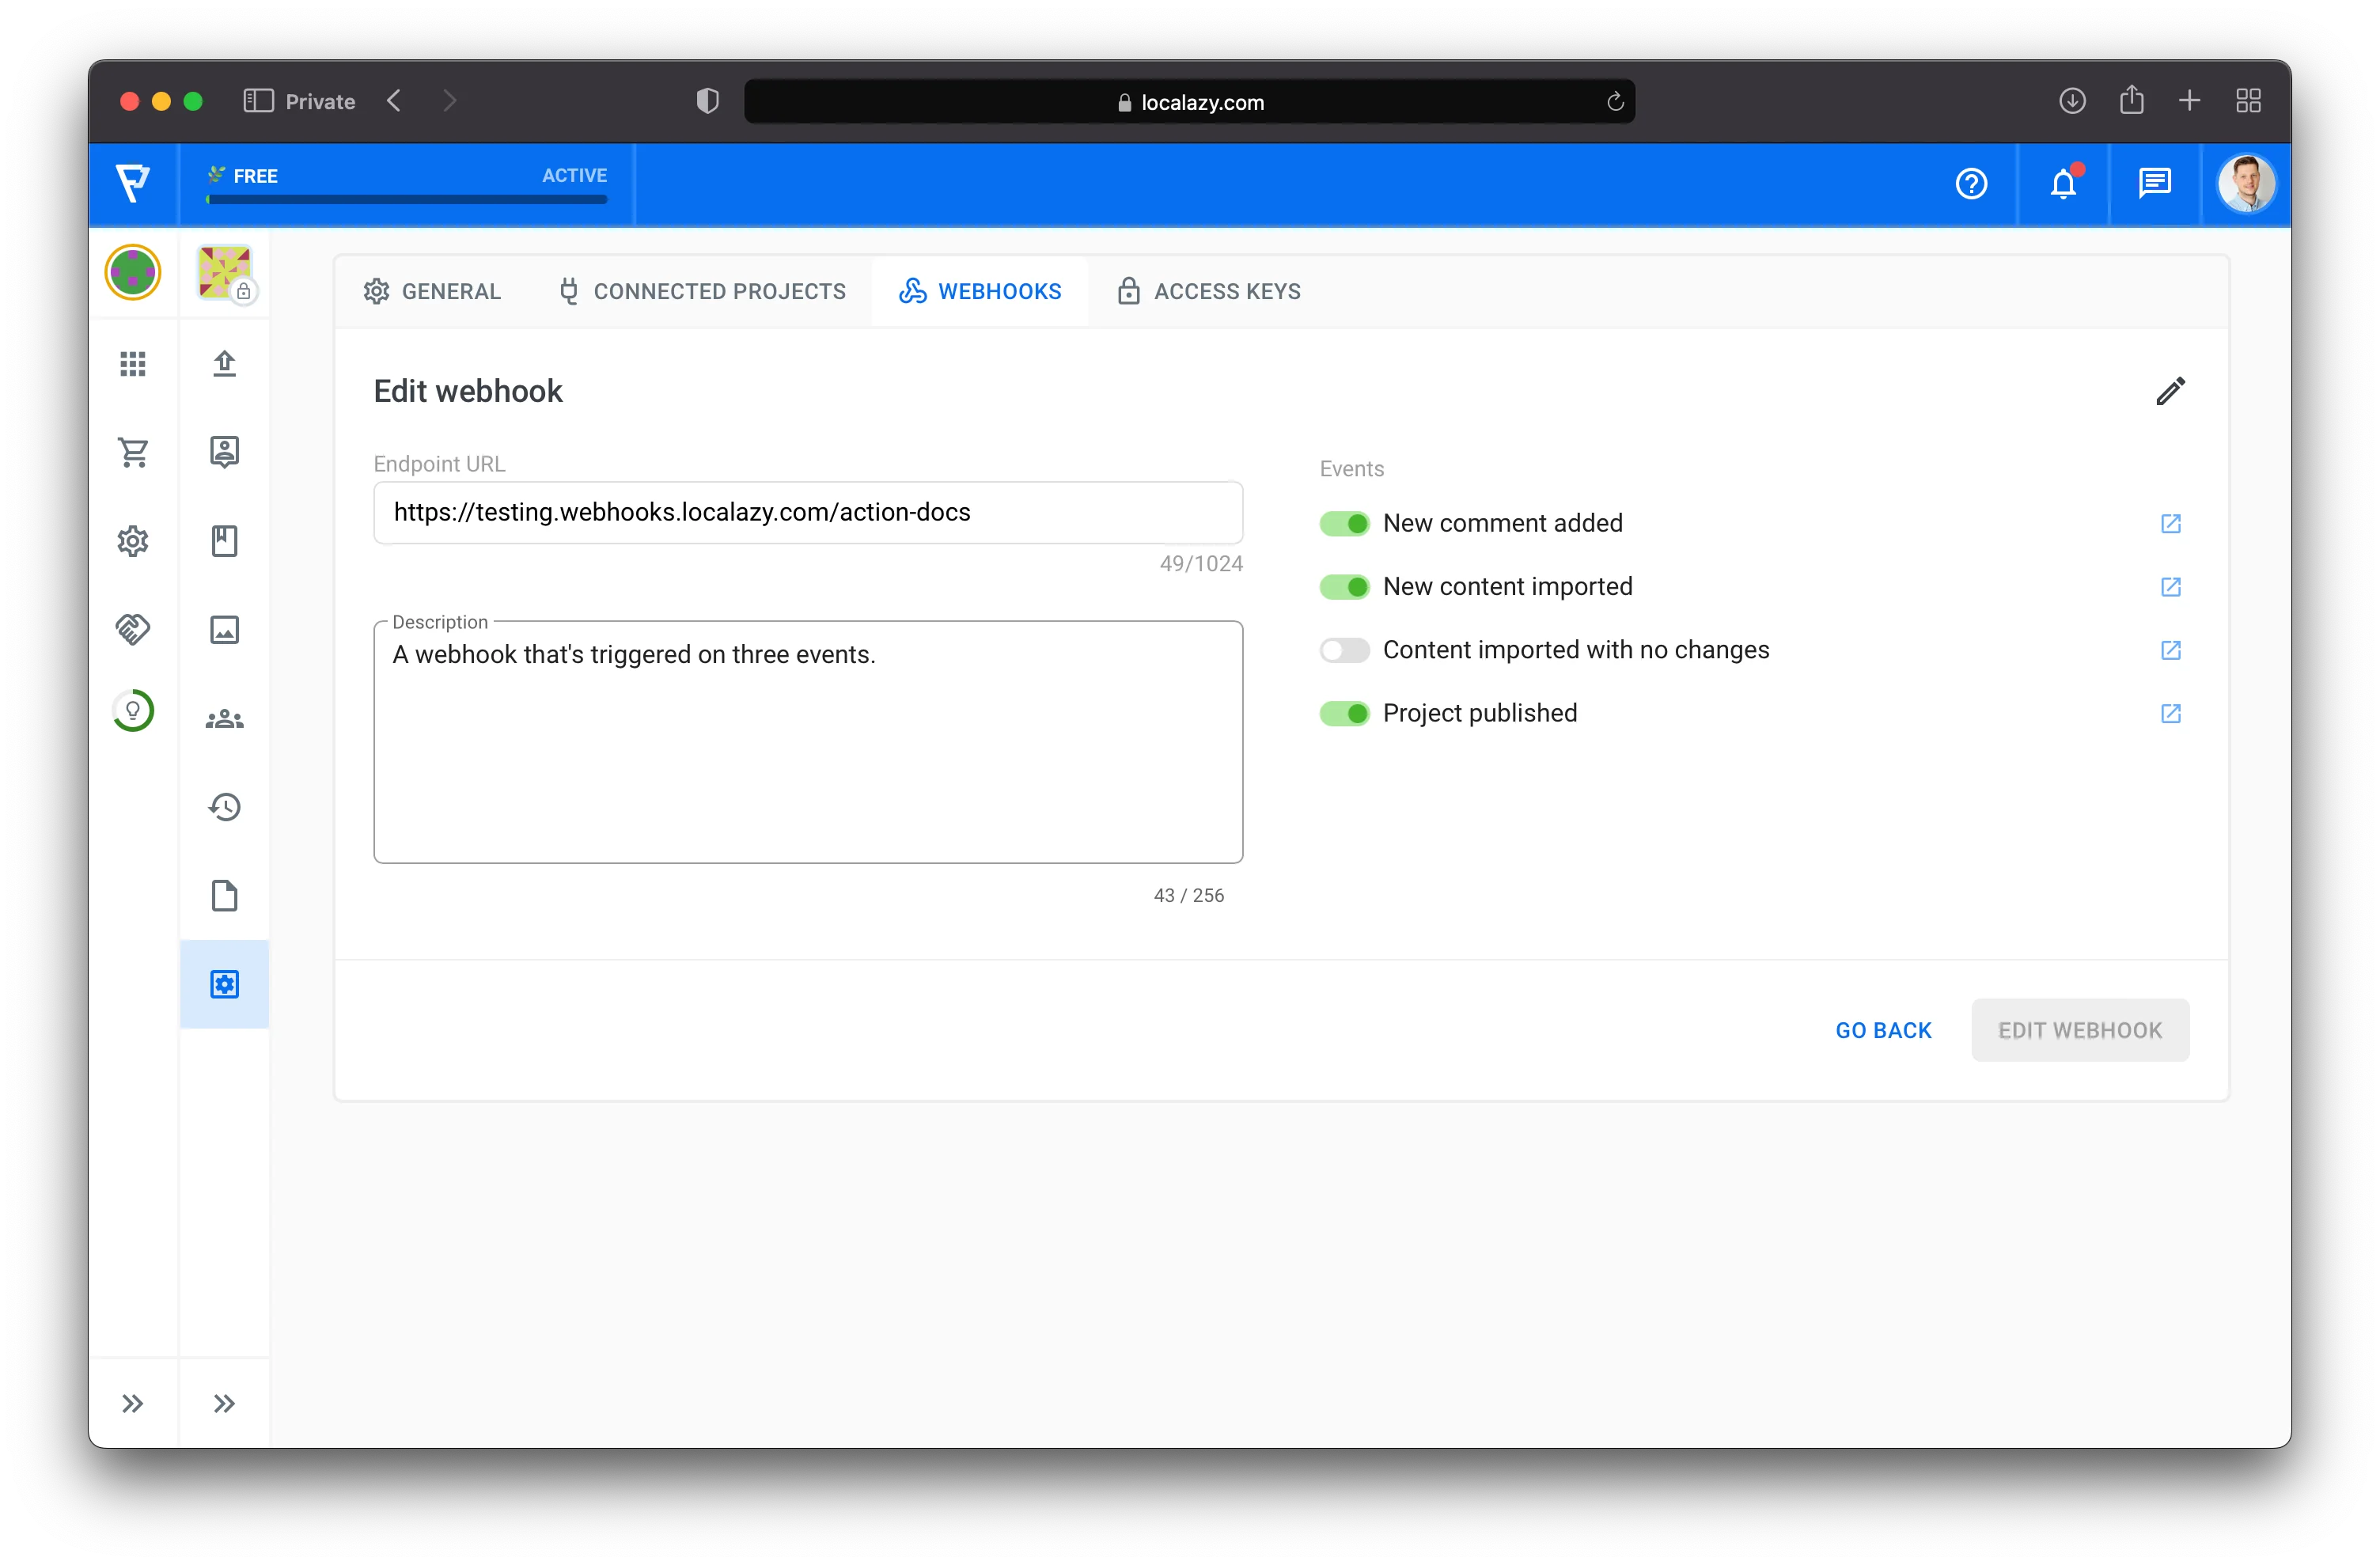Open the upload icon in project sidebar
This screenshot has width=2380, height=1565.
(x=224, y=364)
